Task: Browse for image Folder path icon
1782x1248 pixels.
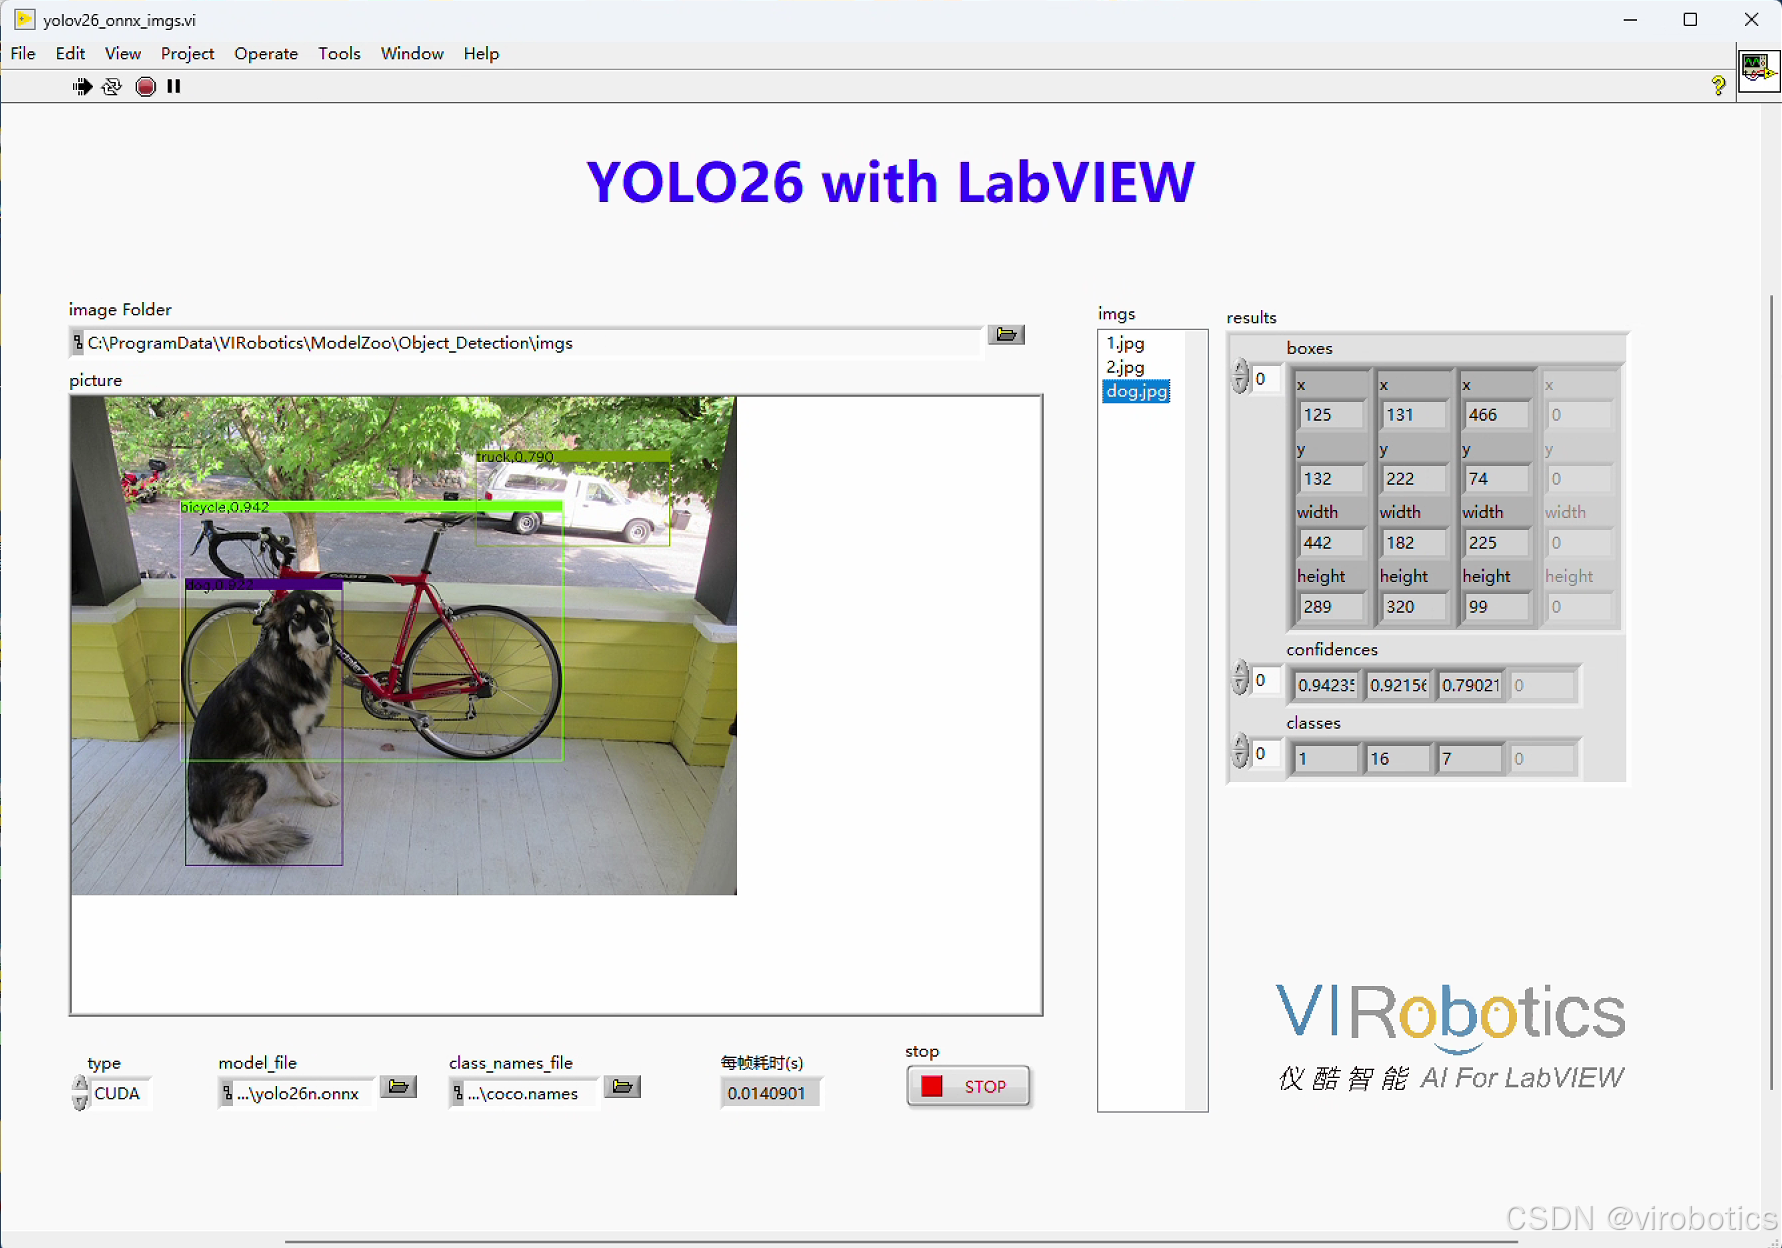Action: pyautogui.click(x=1006, y=335)
